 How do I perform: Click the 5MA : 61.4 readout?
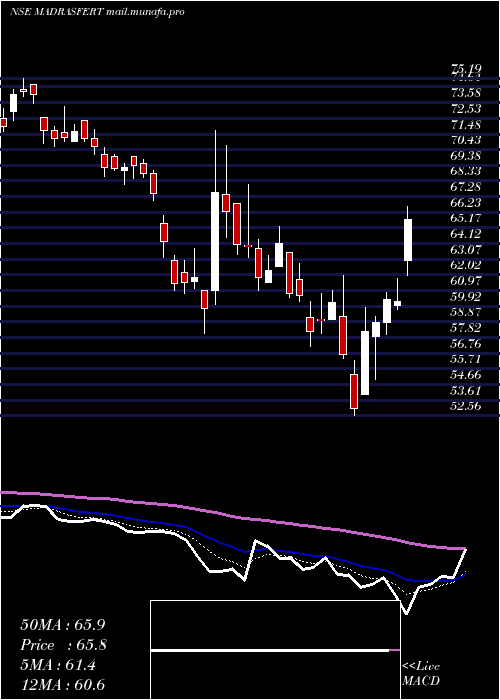[58, 666]
